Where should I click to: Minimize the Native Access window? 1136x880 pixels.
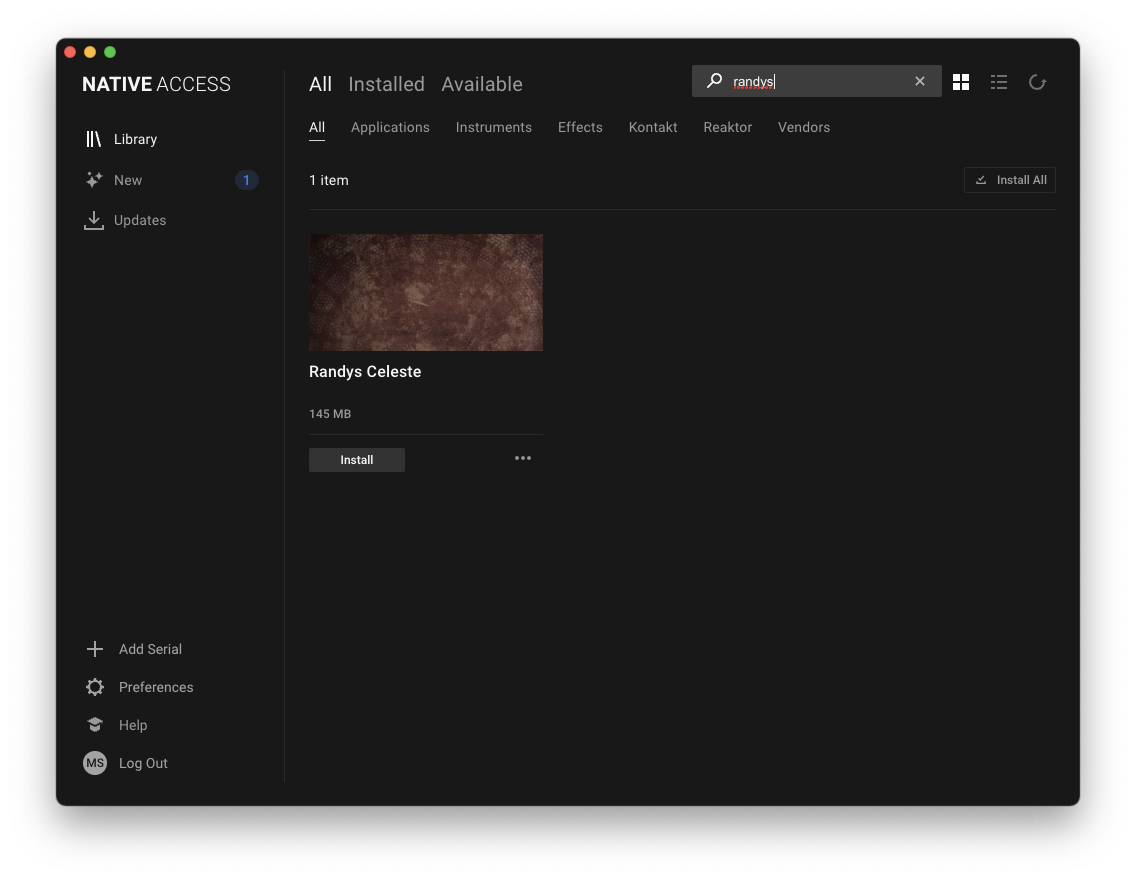tap(90, 52)
